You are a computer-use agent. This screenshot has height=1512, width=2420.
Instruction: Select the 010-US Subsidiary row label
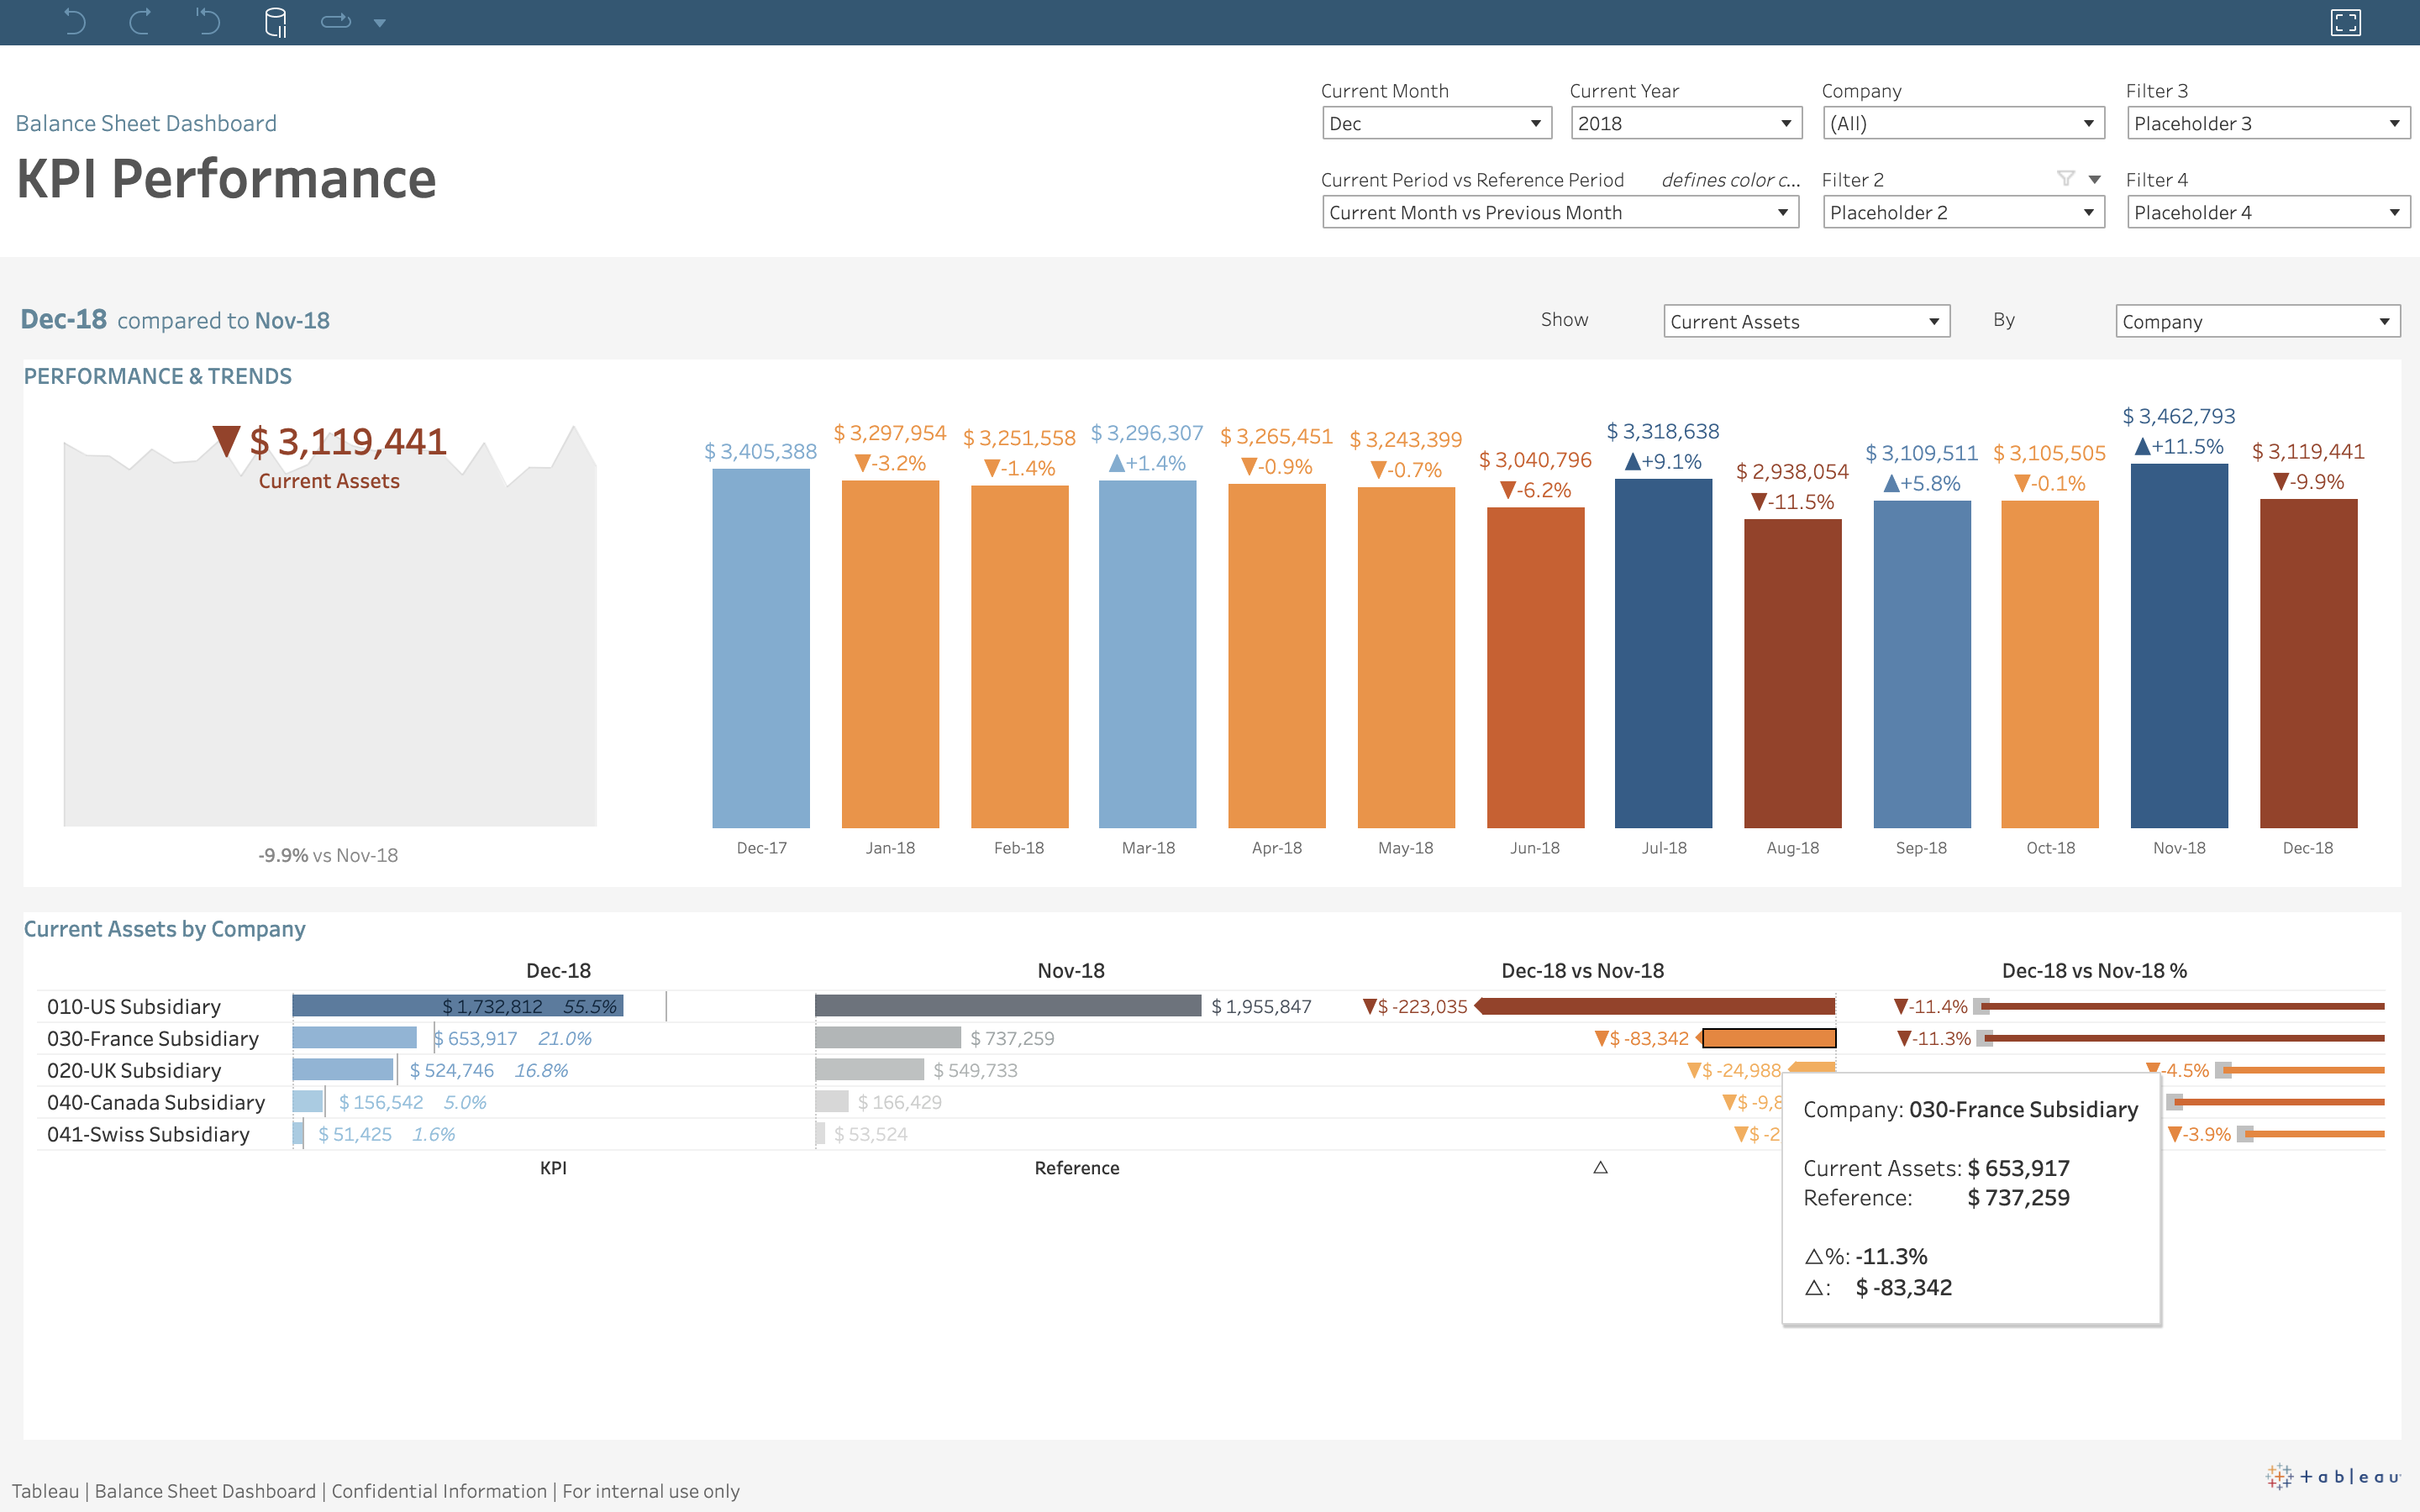coord(134,1007)
